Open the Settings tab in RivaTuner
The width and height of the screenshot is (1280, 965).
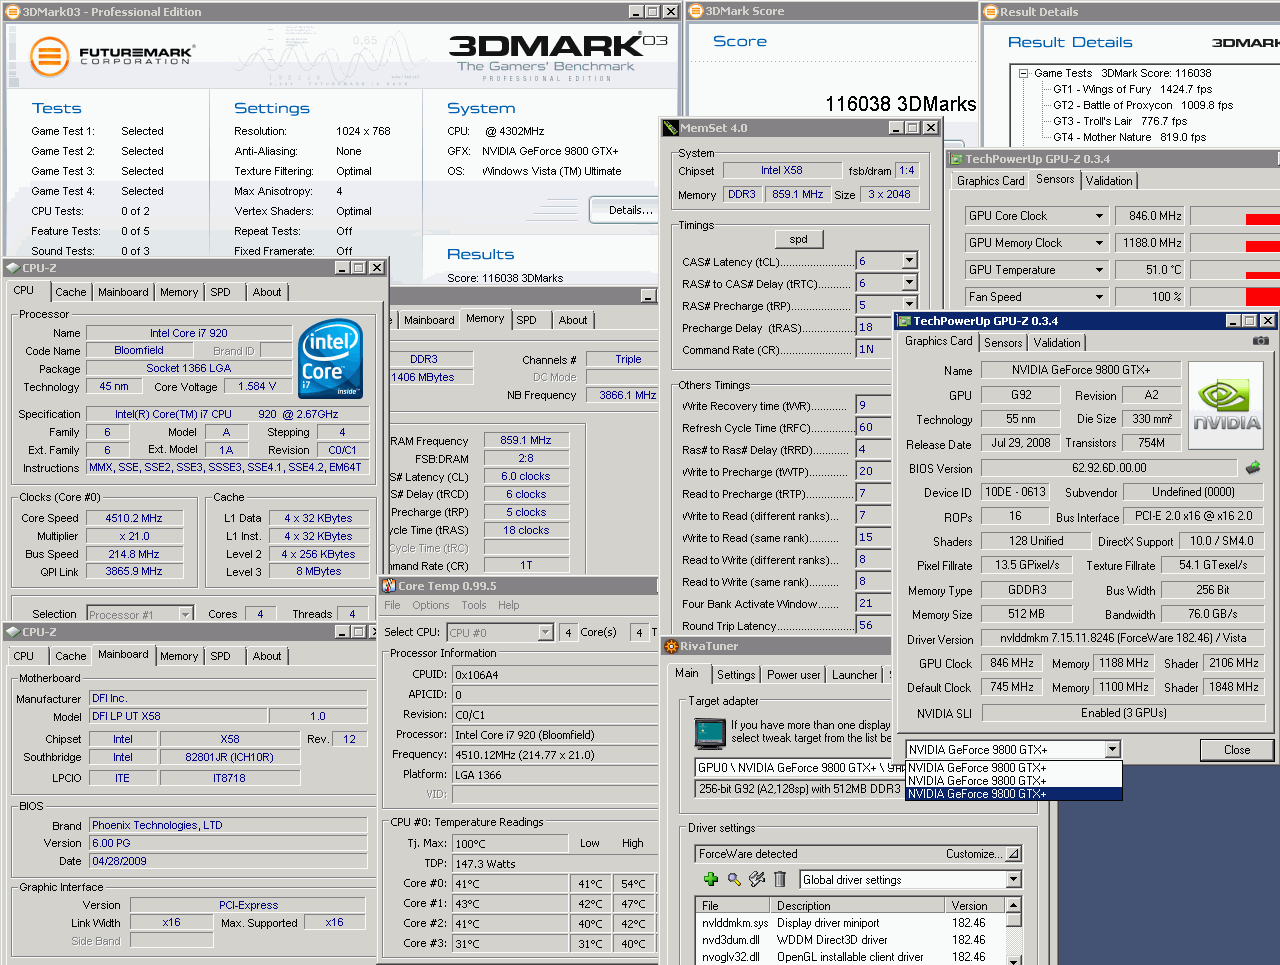click(x=736, y=675)
